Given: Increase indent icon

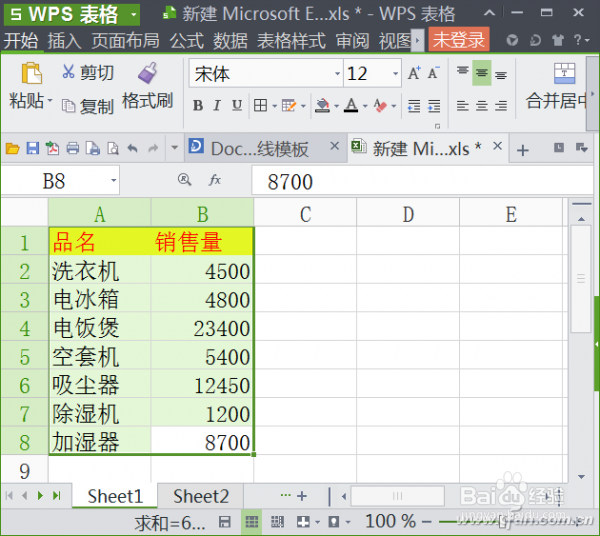Looking at the screenshot, I should (x=434, y=106).
